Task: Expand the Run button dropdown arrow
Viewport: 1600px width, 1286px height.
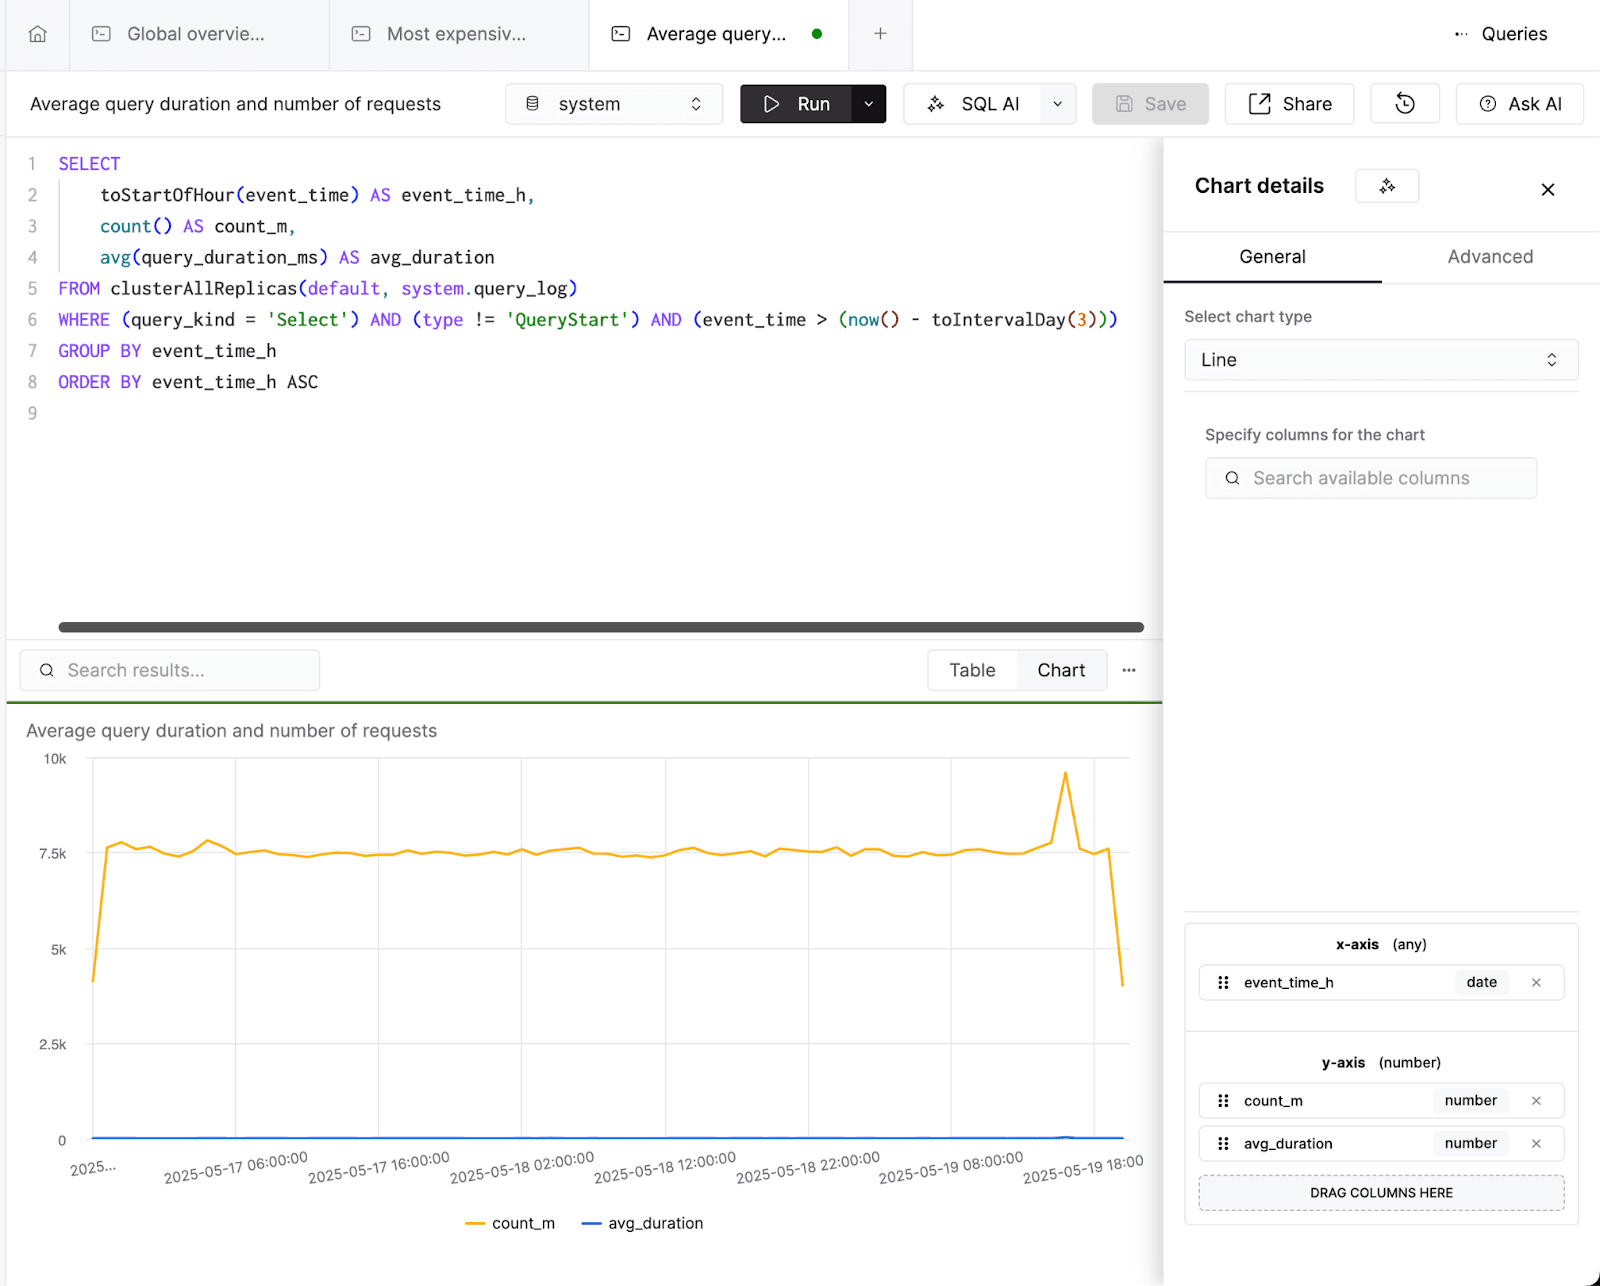Action: point(869,104)
